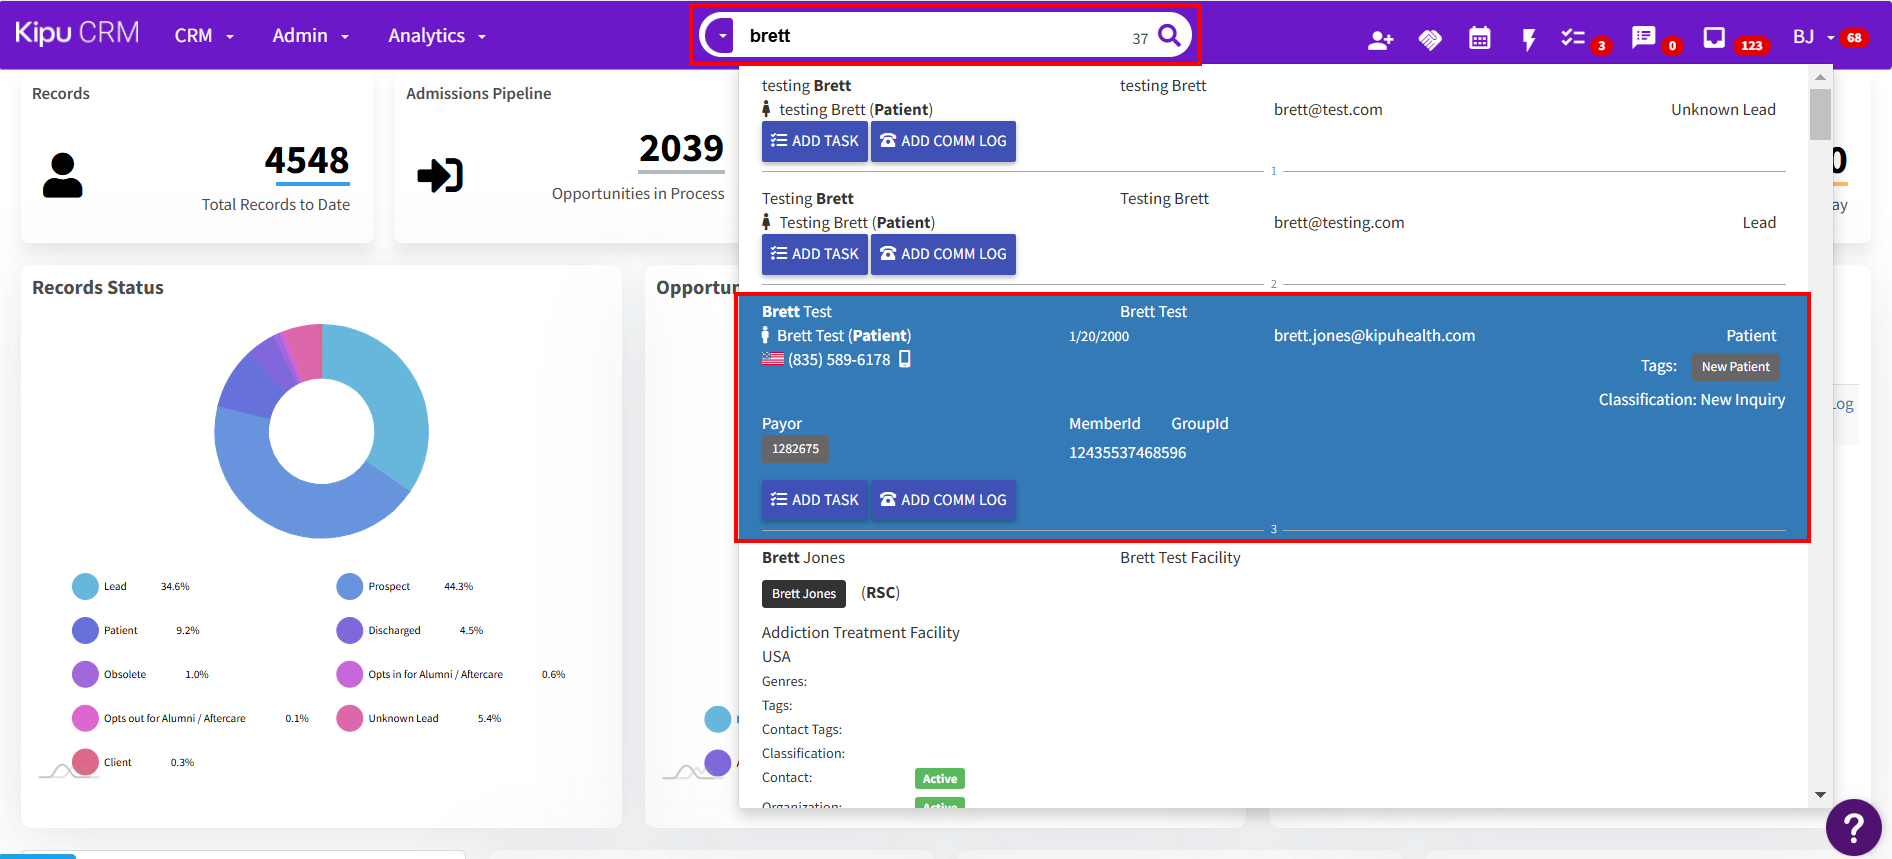Viewport: 1892px width, 859px height.
Task: Open the task checklist icon
Action: pyautogui.click(x=1573, y=38)
